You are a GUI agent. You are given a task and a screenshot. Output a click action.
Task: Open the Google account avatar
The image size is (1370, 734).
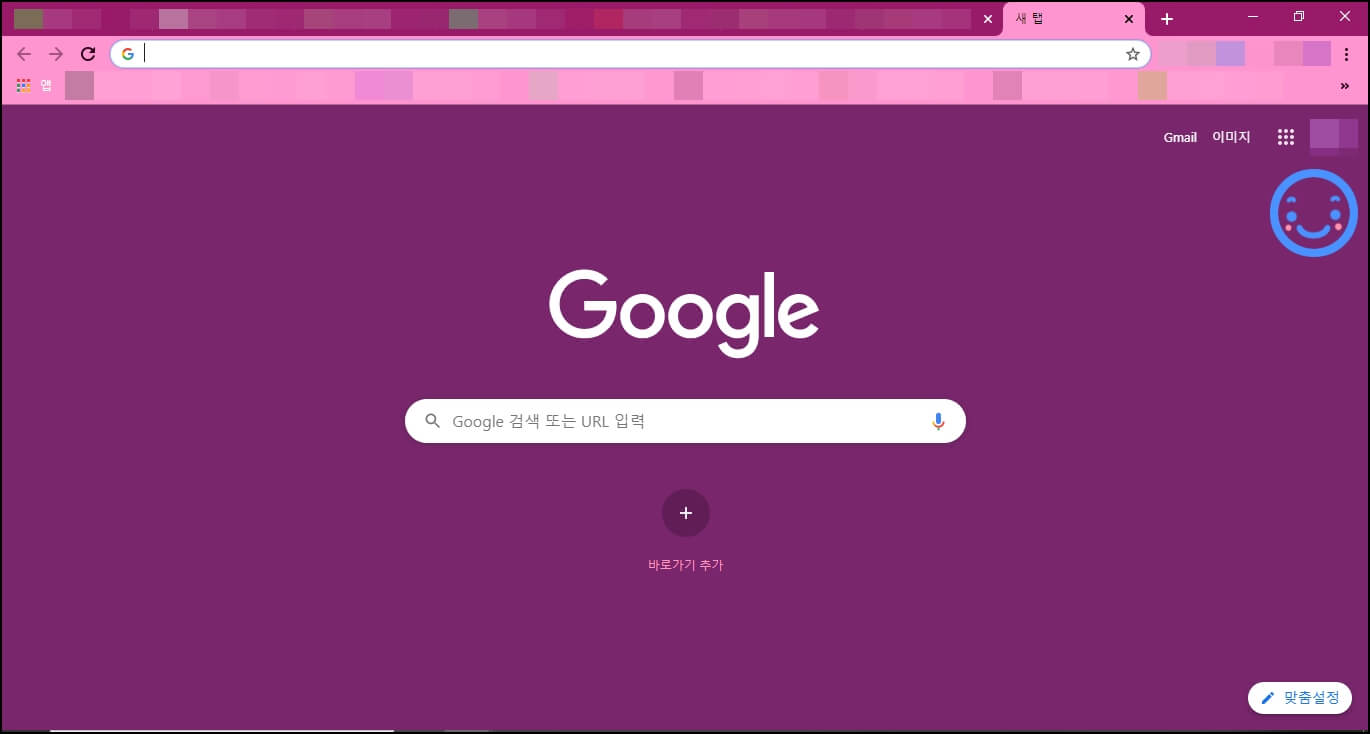[x=1334, y=137]
